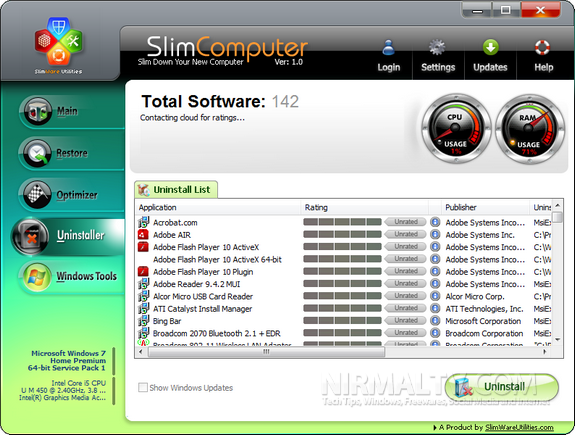
Task: Click Adobe Flash Player 10 Plugin icon
Action: [143, 271]
